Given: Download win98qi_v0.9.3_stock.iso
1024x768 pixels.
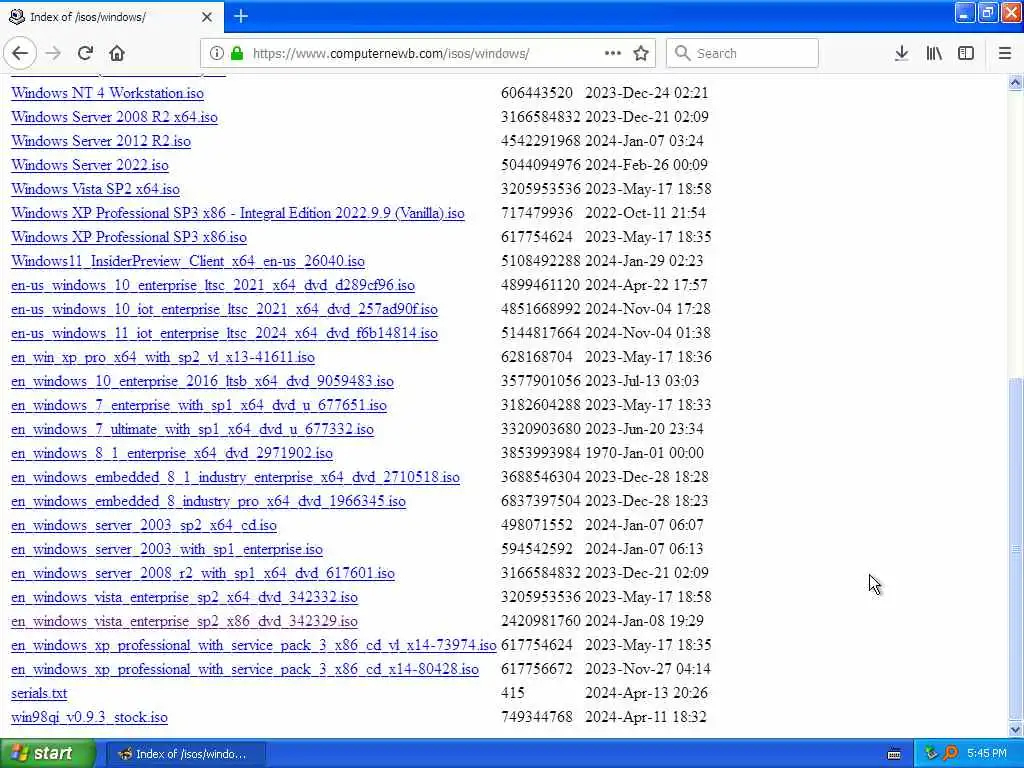Looking at the screenshot, I should 89,718.
